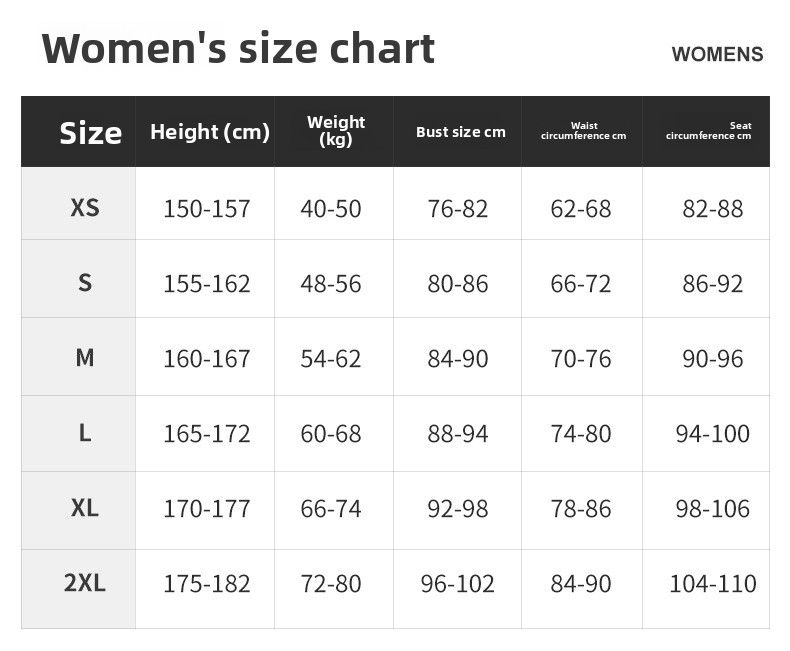Select the S size row label
Image resolution: width=790 pixels, height=651 pixels.
click(85, 282)
